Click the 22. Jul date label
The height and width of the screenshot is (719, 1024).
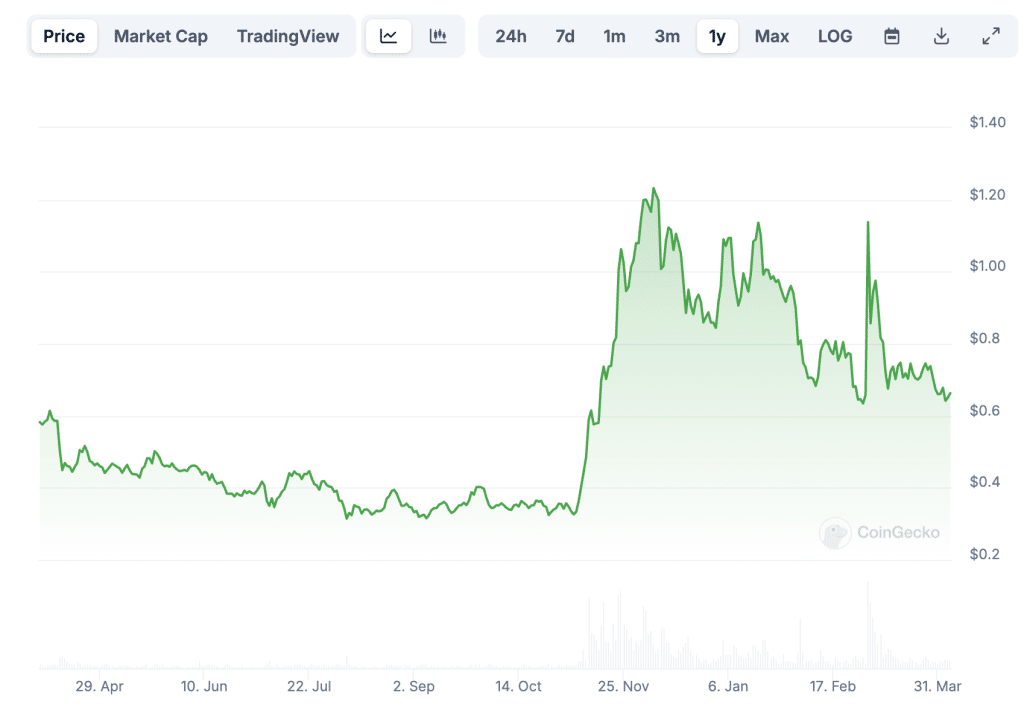[x=309, y=686]
